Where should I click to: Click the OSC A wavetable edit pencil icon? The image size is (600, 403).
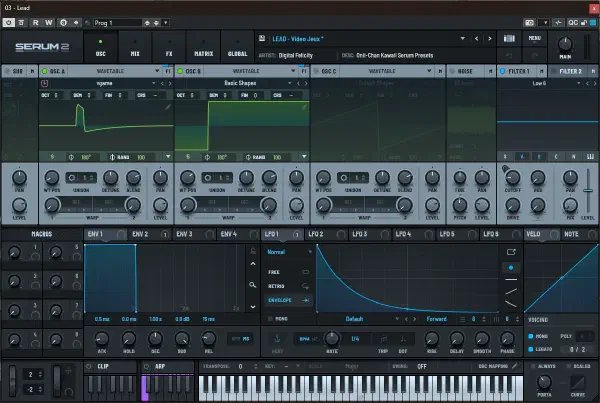(x=168, y=108)
